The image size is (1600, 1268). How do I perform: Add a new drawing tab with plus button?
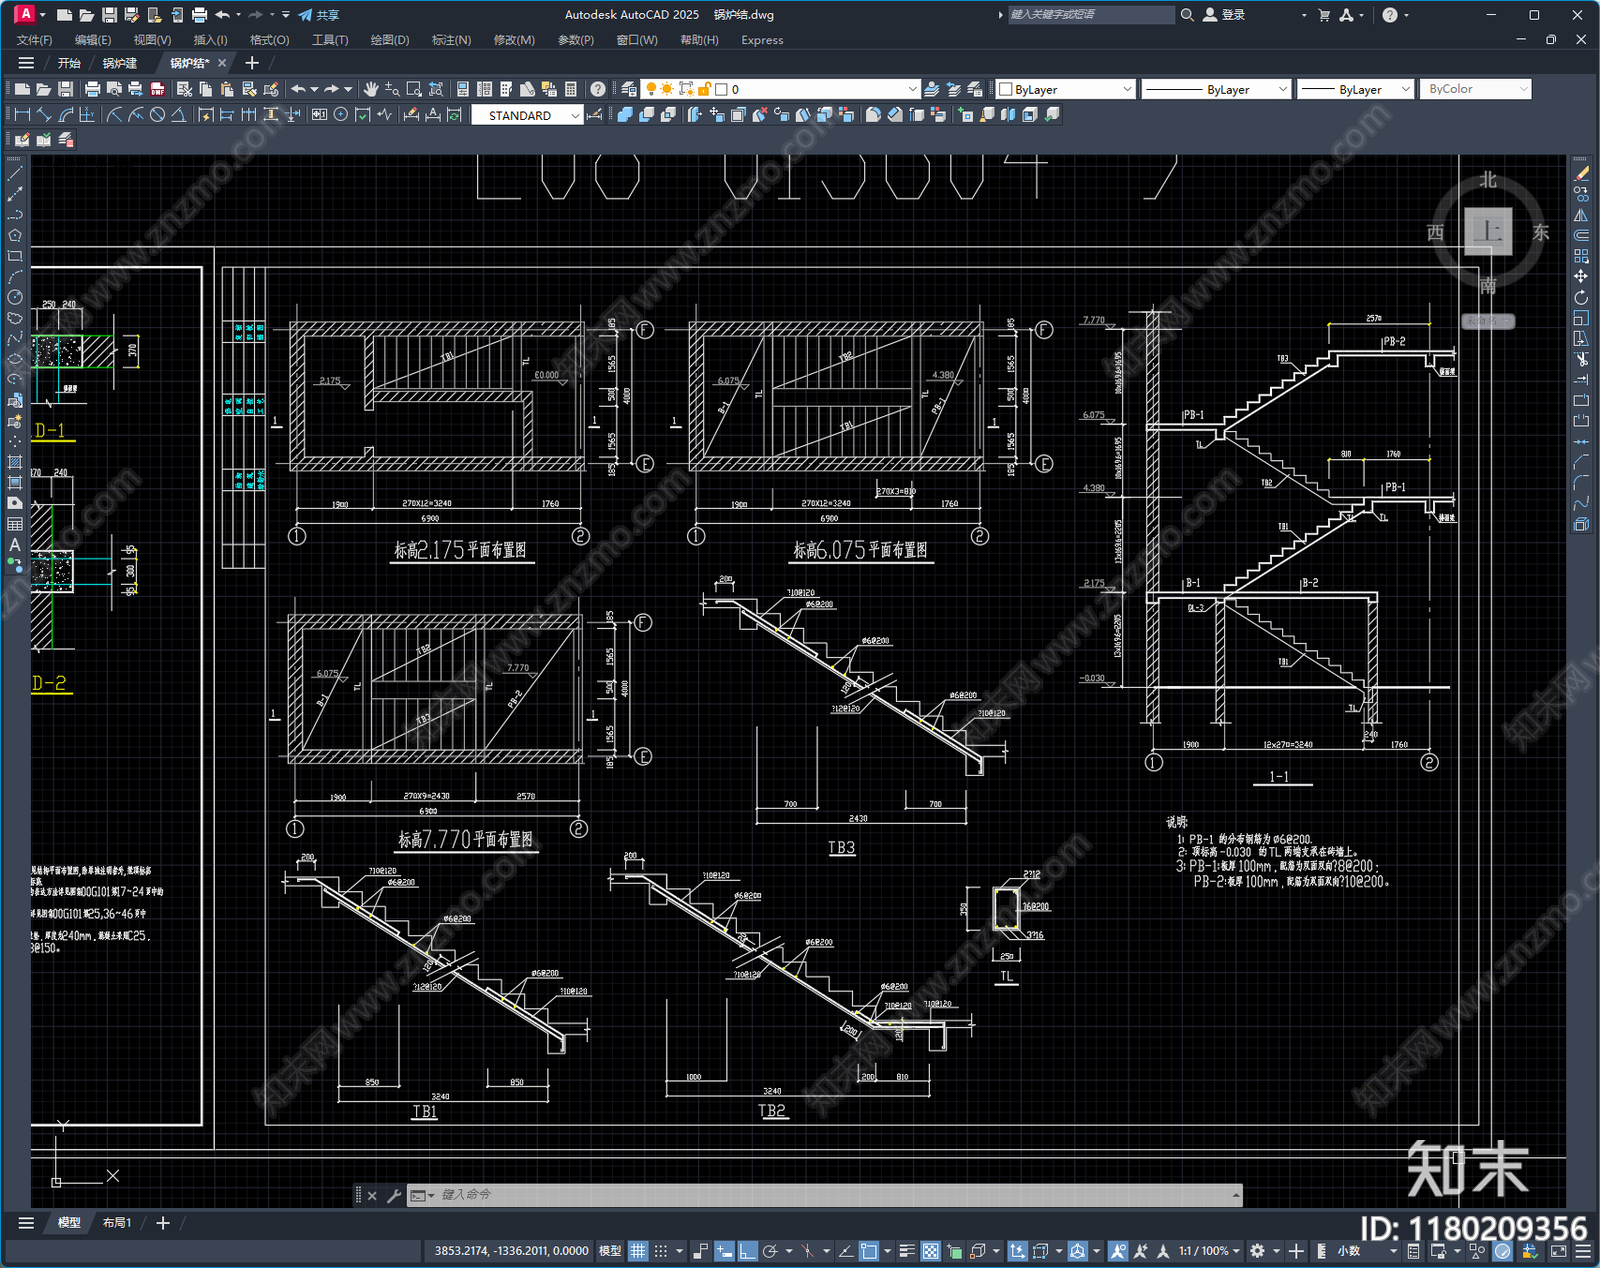coord(252,63)
